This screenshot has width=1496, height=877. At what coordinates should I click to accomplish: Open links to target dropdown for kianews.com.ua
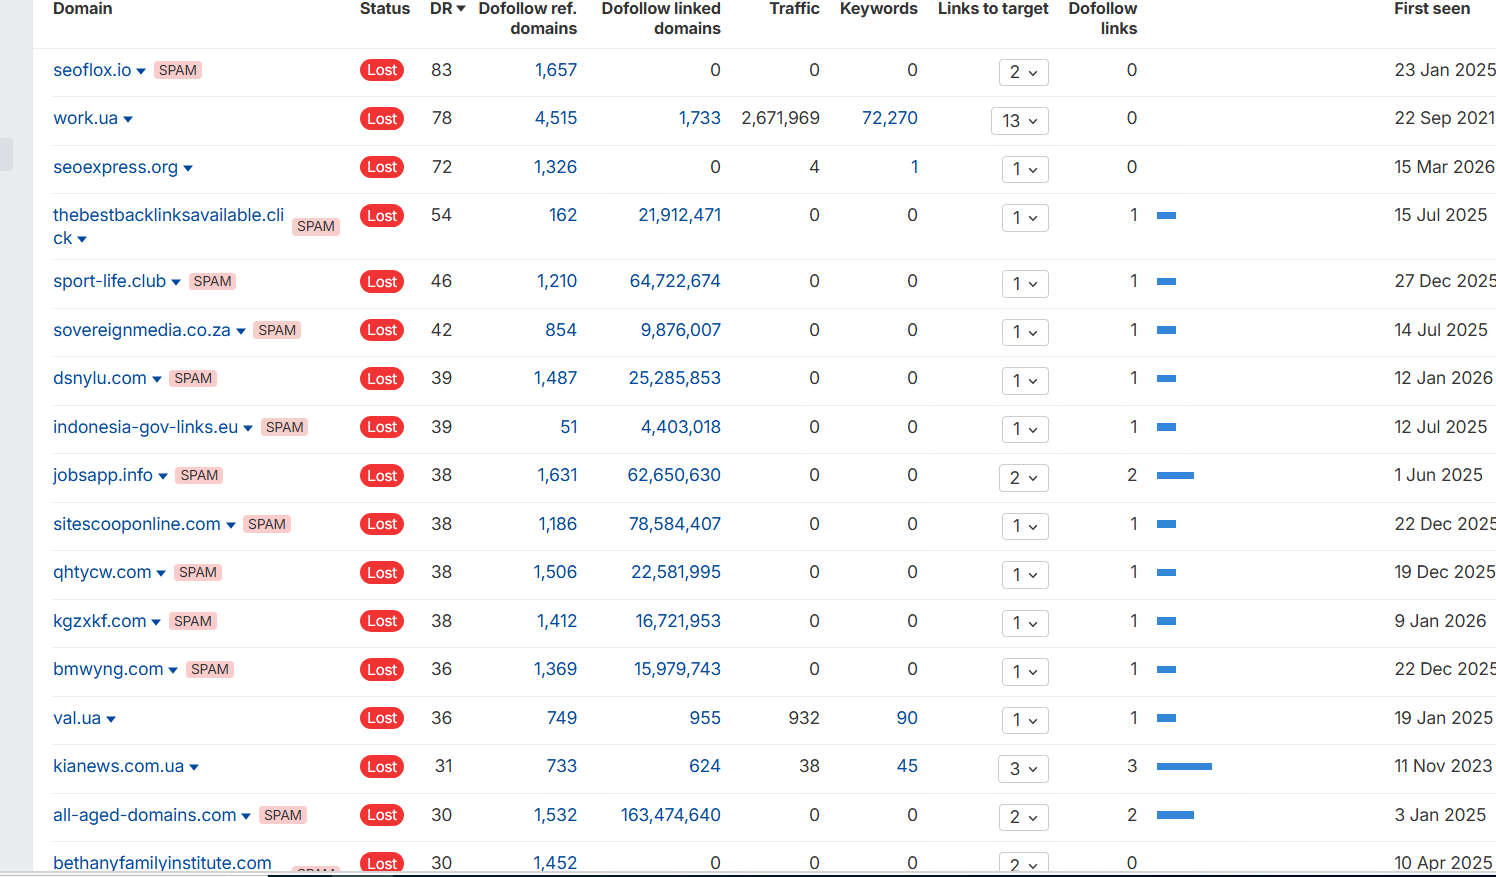click(x=1024, y=769)
